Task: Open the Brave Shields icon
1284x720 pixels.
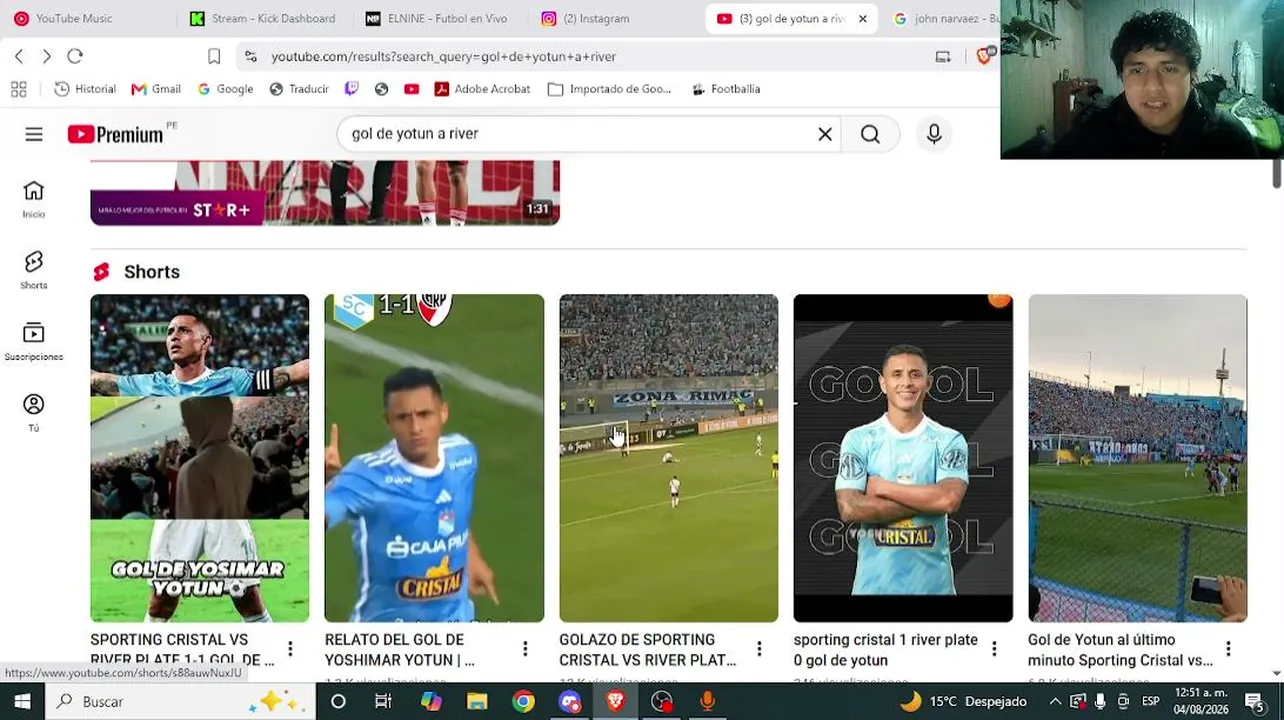Action: tap(985, 56)
